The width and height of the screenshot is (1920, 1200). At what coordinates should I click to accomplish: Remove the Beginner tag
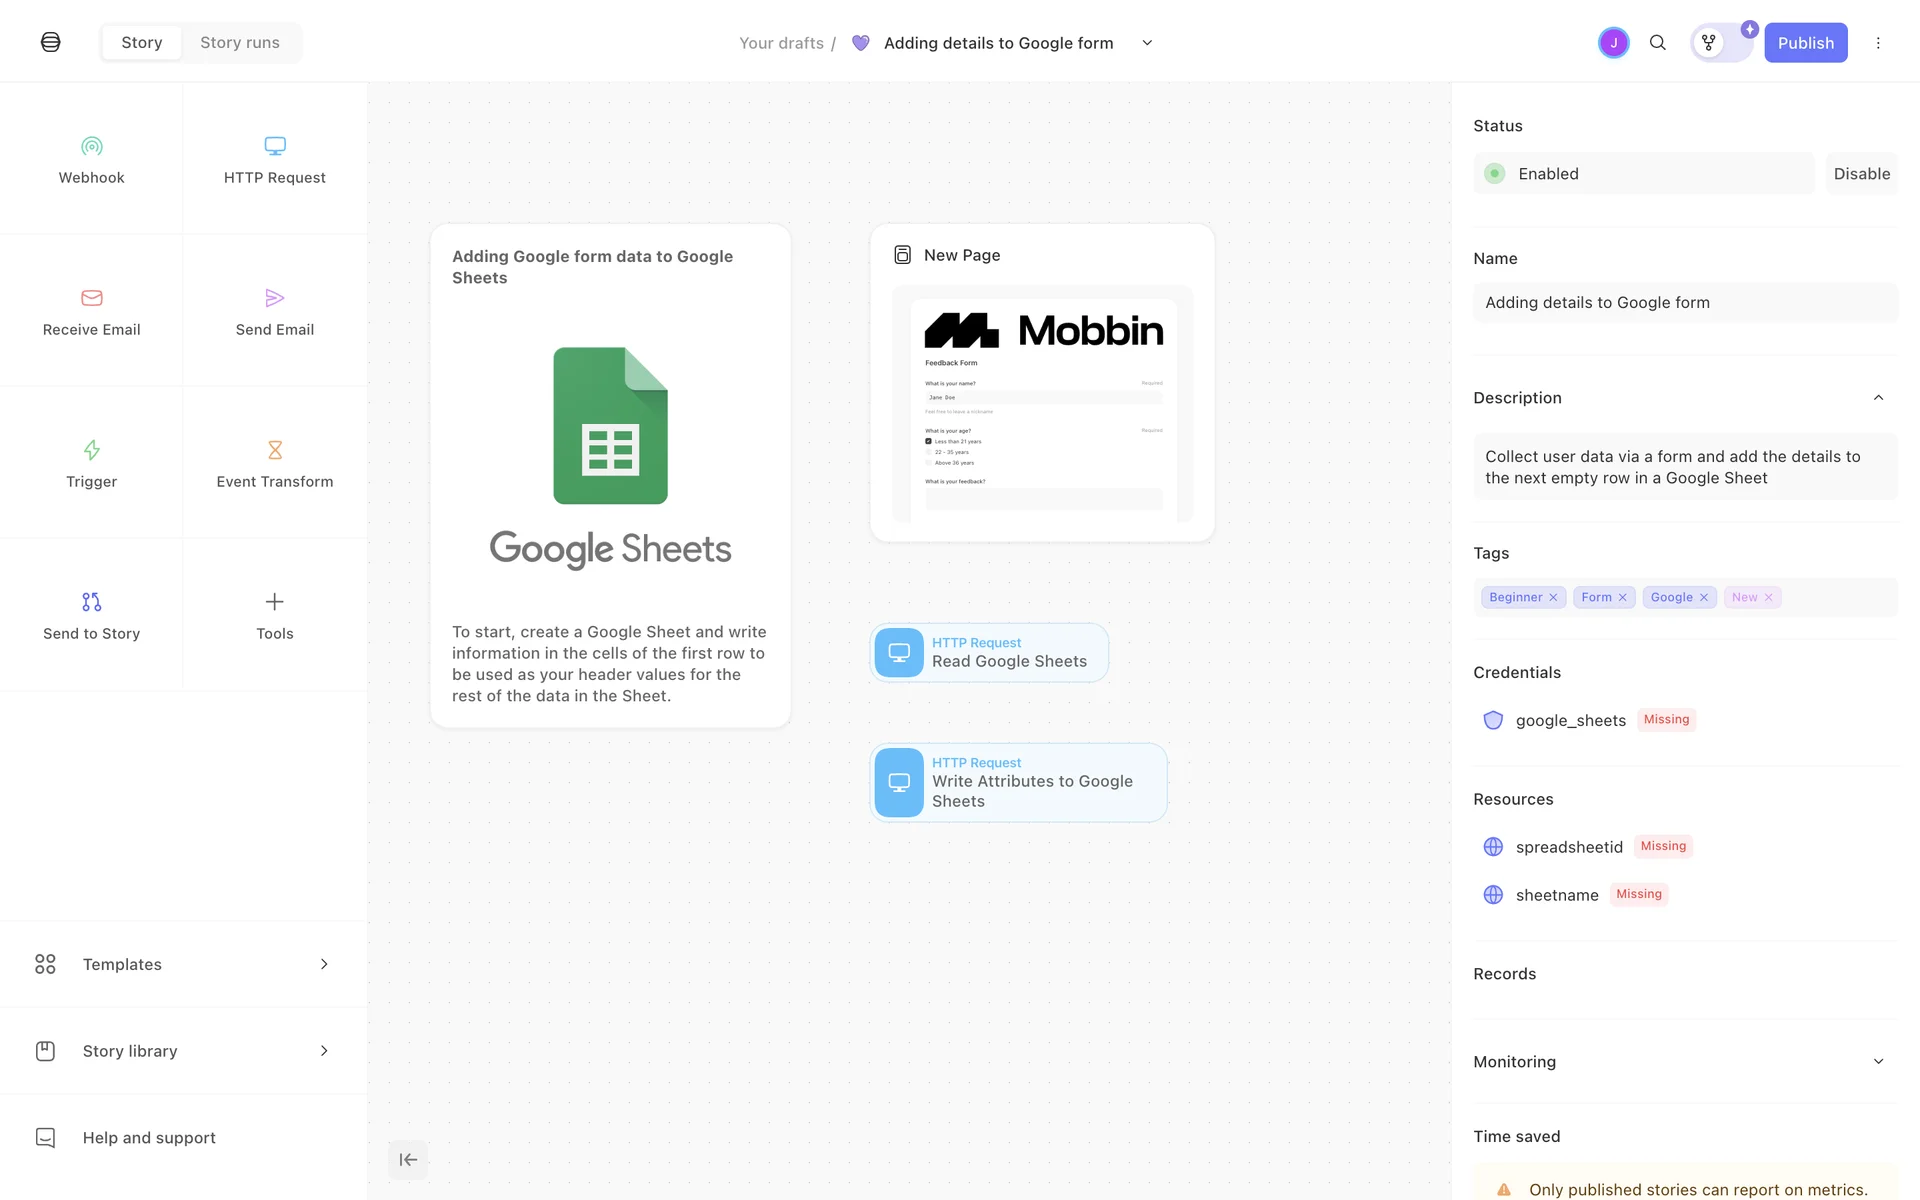click(1553, 598)
